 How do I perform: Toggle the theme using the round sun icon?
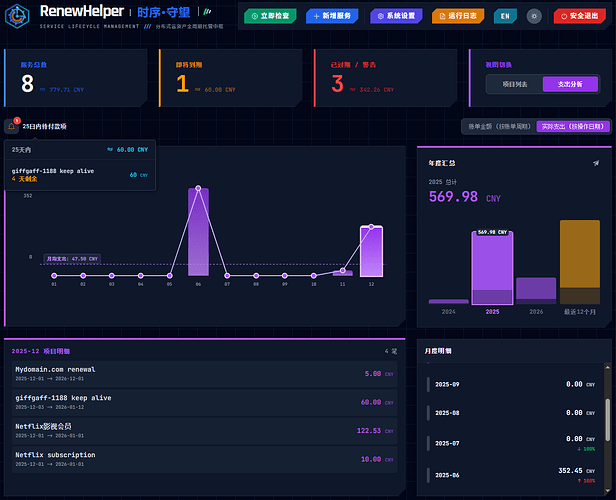[534, 16]
